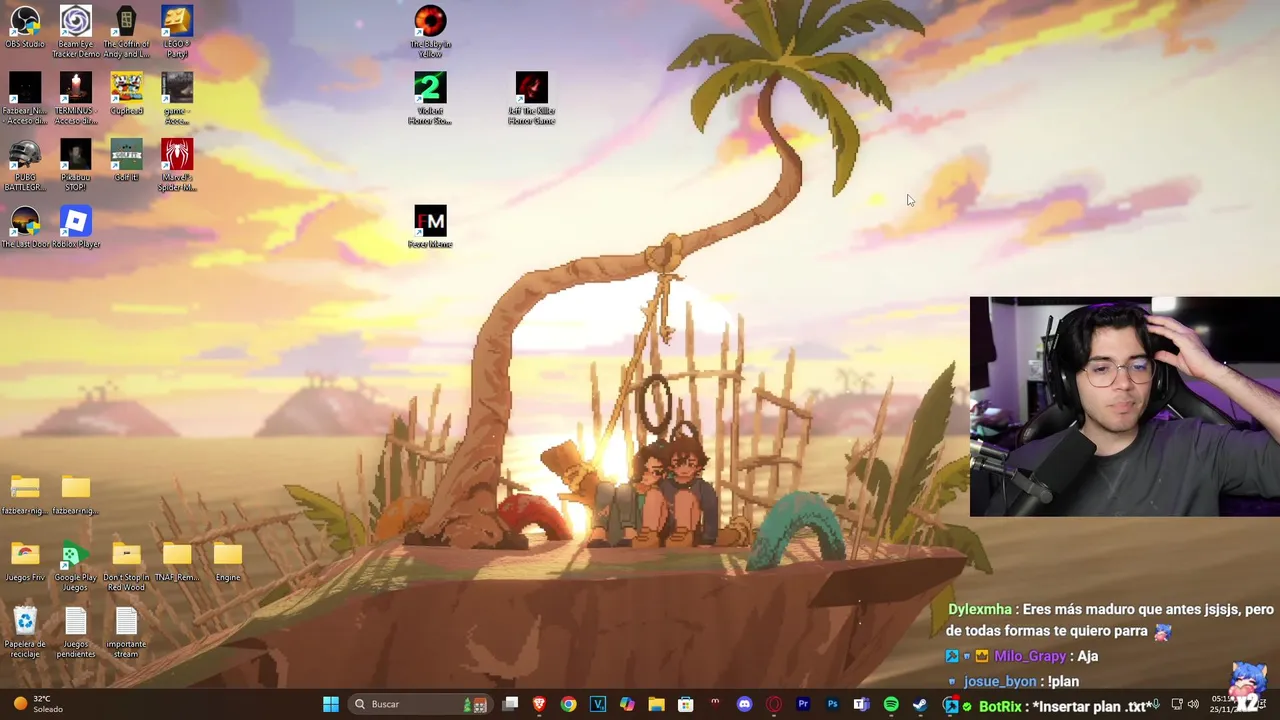The height and width of the screenshot is (720, 1280).
Task: Select the Juegos pendientes text file
Action: (75, 633)
